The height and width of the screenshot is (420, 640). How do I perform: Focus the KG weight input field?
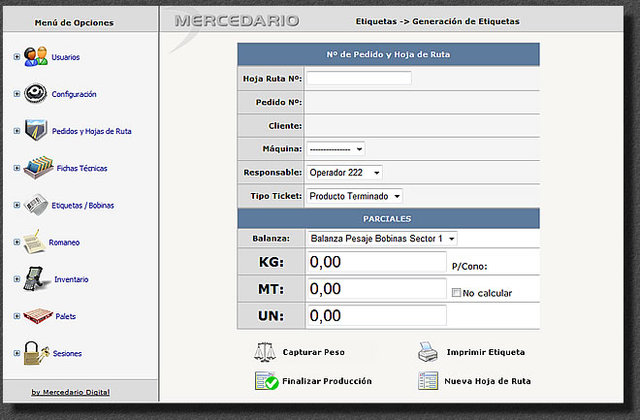(376, 262)
